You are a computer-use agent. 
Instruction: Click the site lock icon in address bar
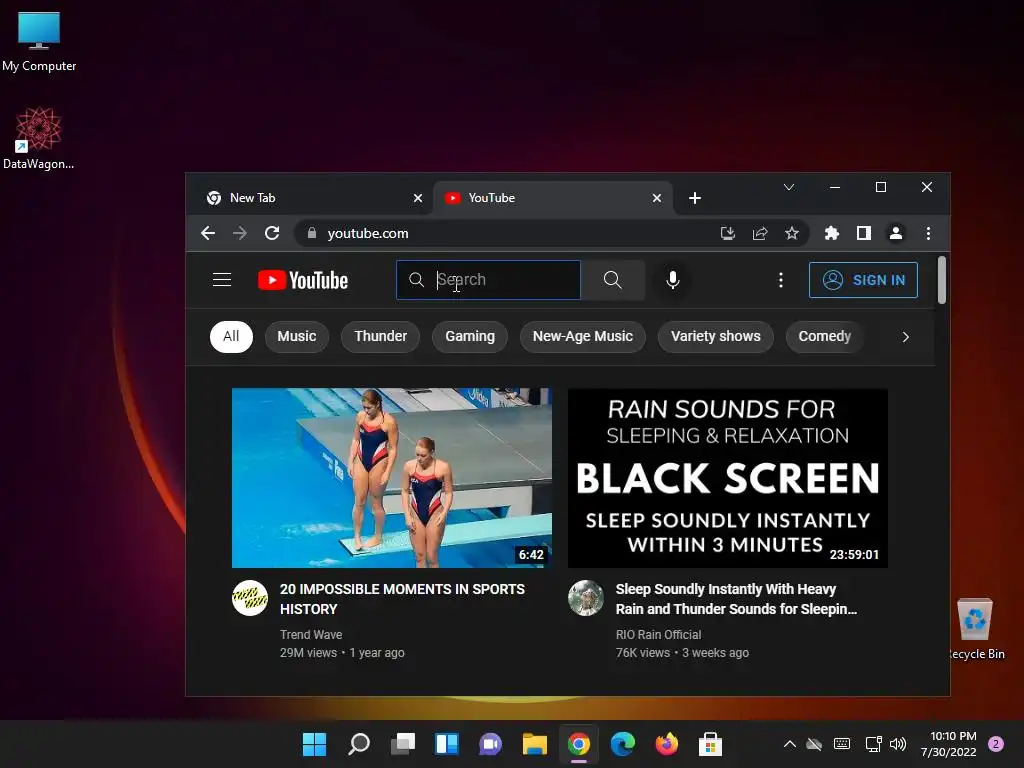click(x=312, y=233)
